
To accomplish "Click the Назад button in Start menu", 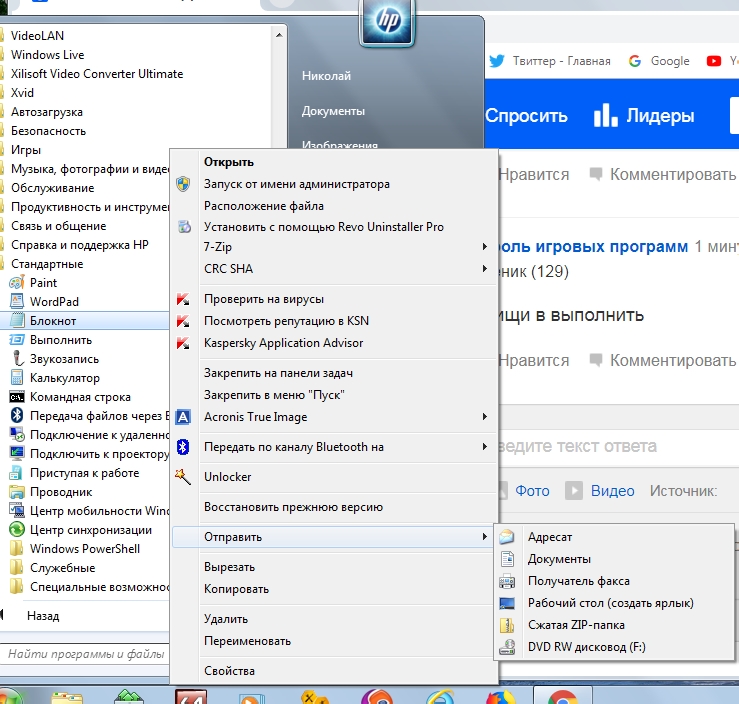I will pos(43,616).
